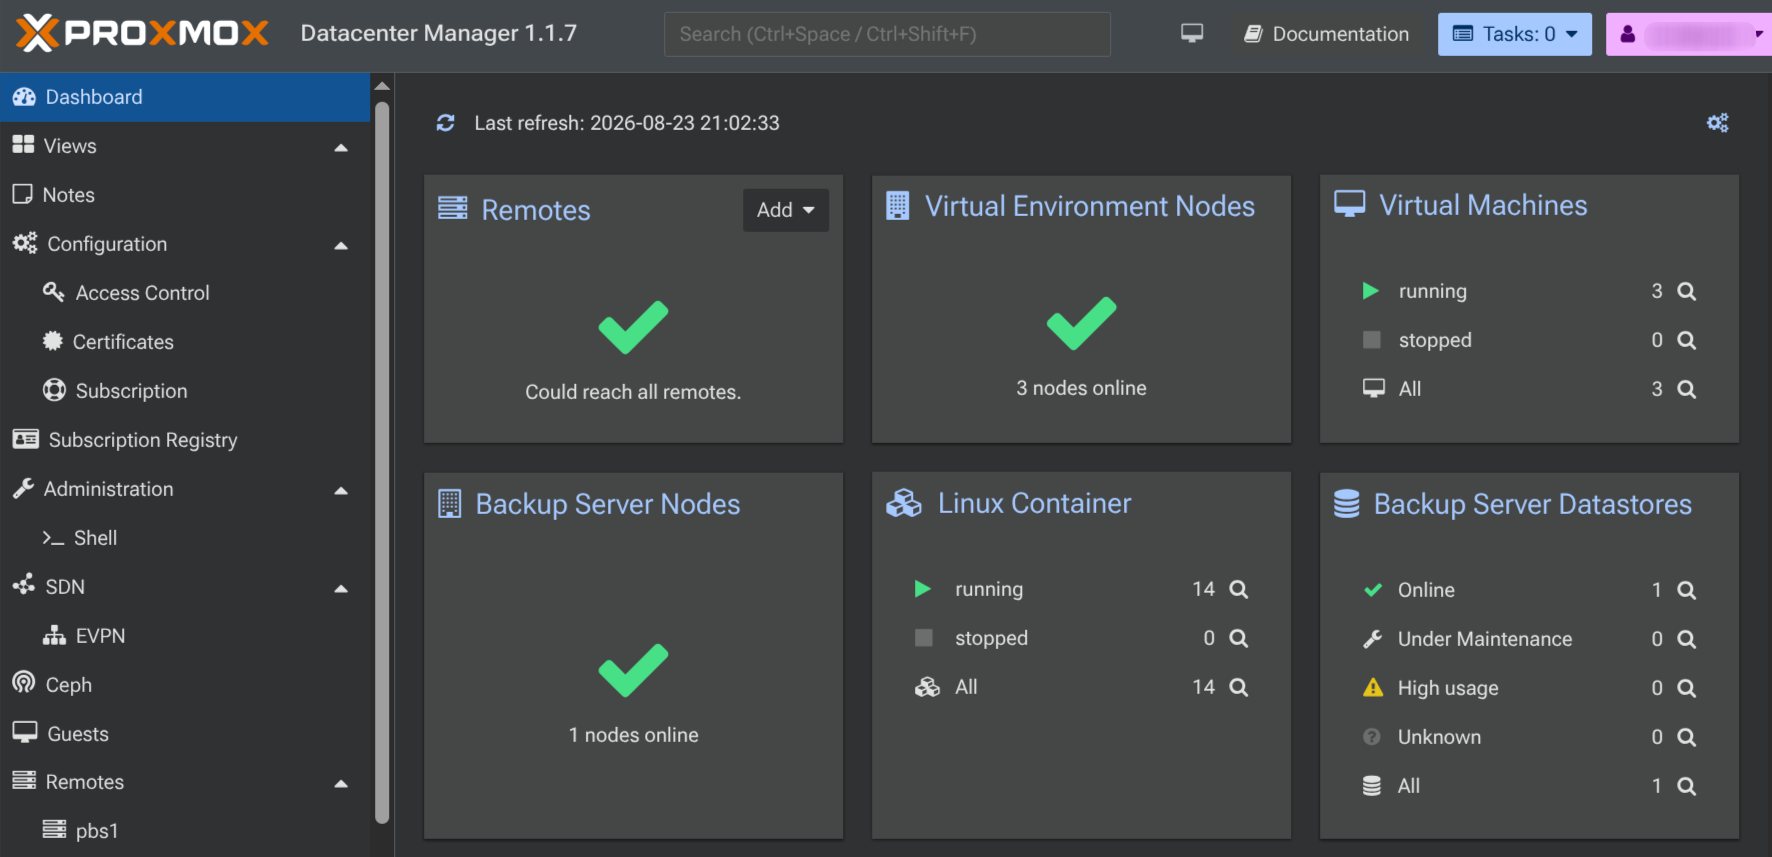Collapse the Configuration section

point(341,245)
